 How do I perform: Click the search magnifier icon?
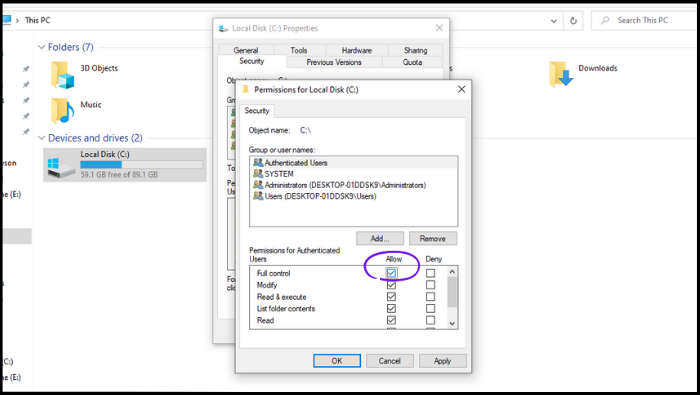click(x=605, y=20)
